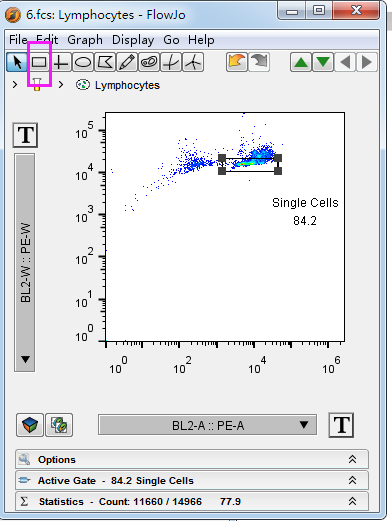
Task: Activate the Pencil freehand gate tool
Action: (x=127, y=62)
